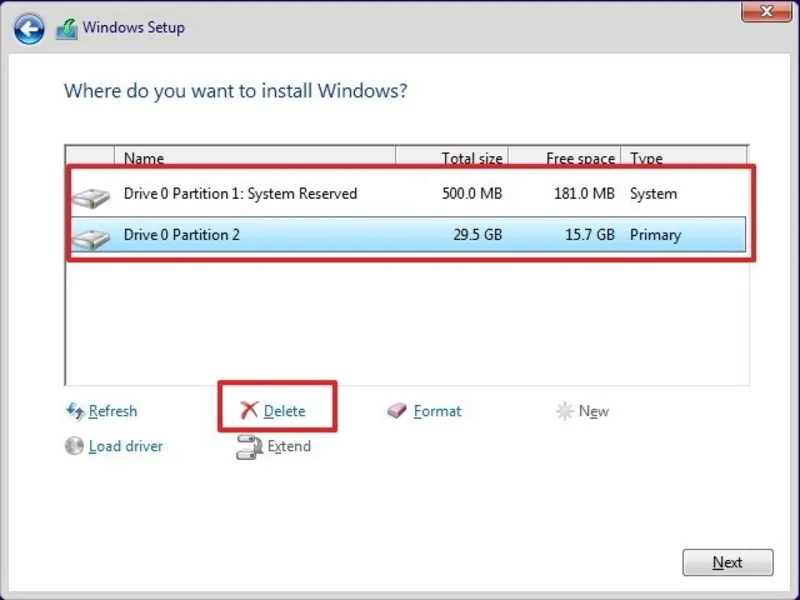Image resolution: width=800 pixels, height=600 pixels.
Task: Click the Load driver disc icon
Action: click(74, 447)
